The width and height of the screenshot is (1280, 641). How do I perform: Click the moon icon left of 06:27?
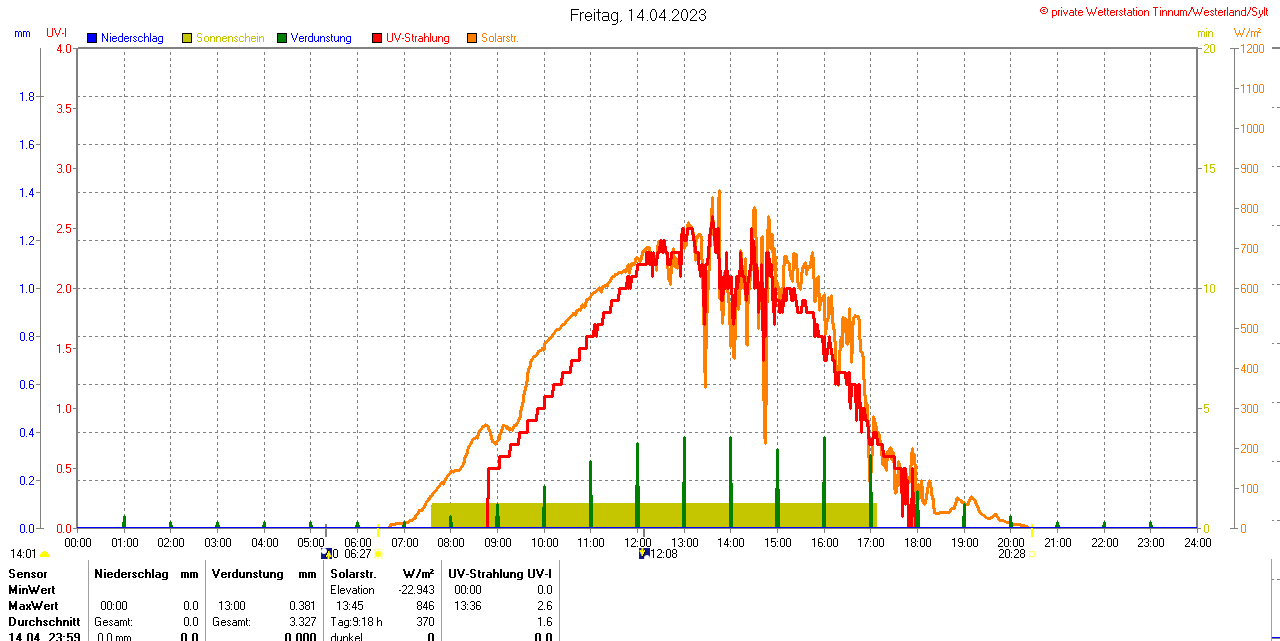tap(326, 553)
